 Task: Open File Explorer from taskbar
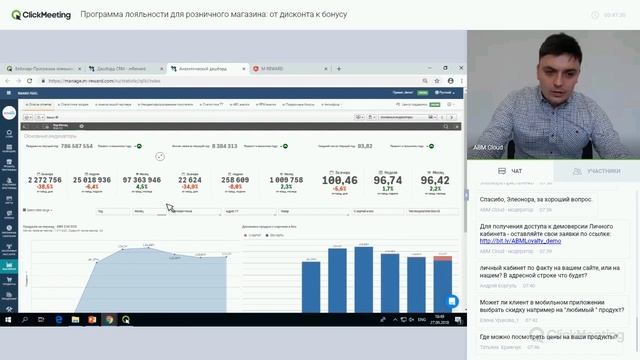tap(75, 320)
